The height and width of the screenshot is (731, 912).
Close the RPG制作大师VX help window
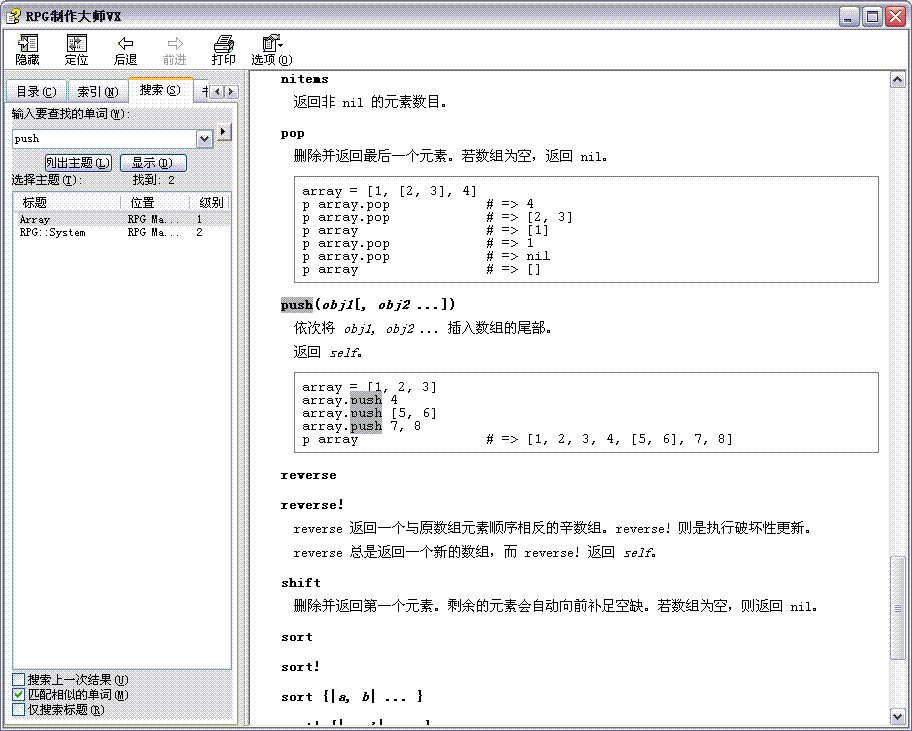click(895, 17)
